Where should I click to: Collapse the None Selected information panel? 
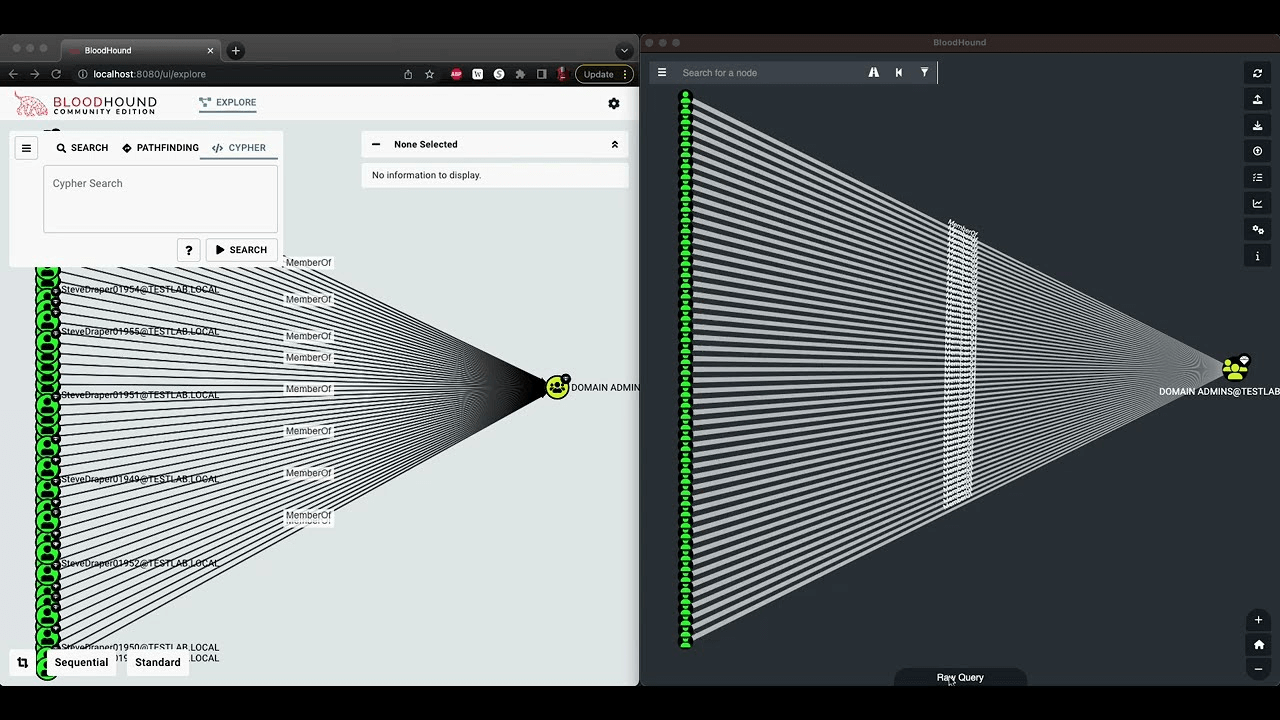[375, 144]
